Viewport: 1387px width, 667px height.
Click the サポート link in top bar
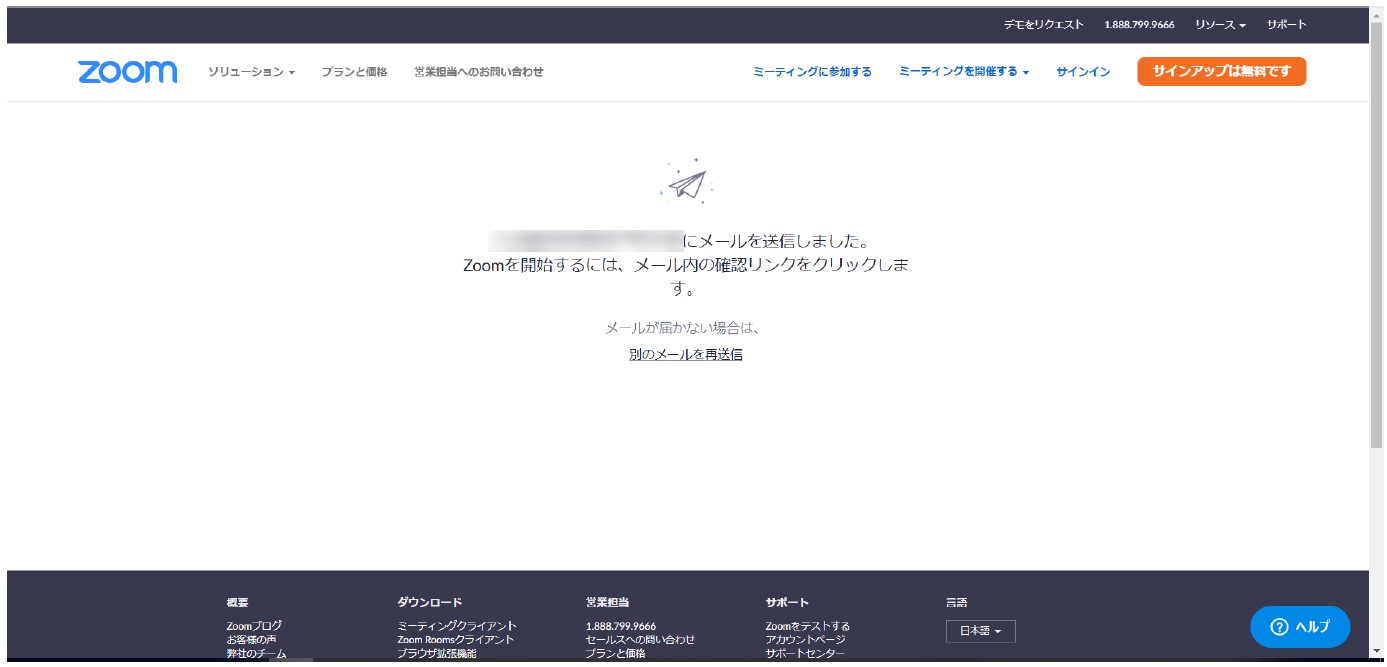1287,24
